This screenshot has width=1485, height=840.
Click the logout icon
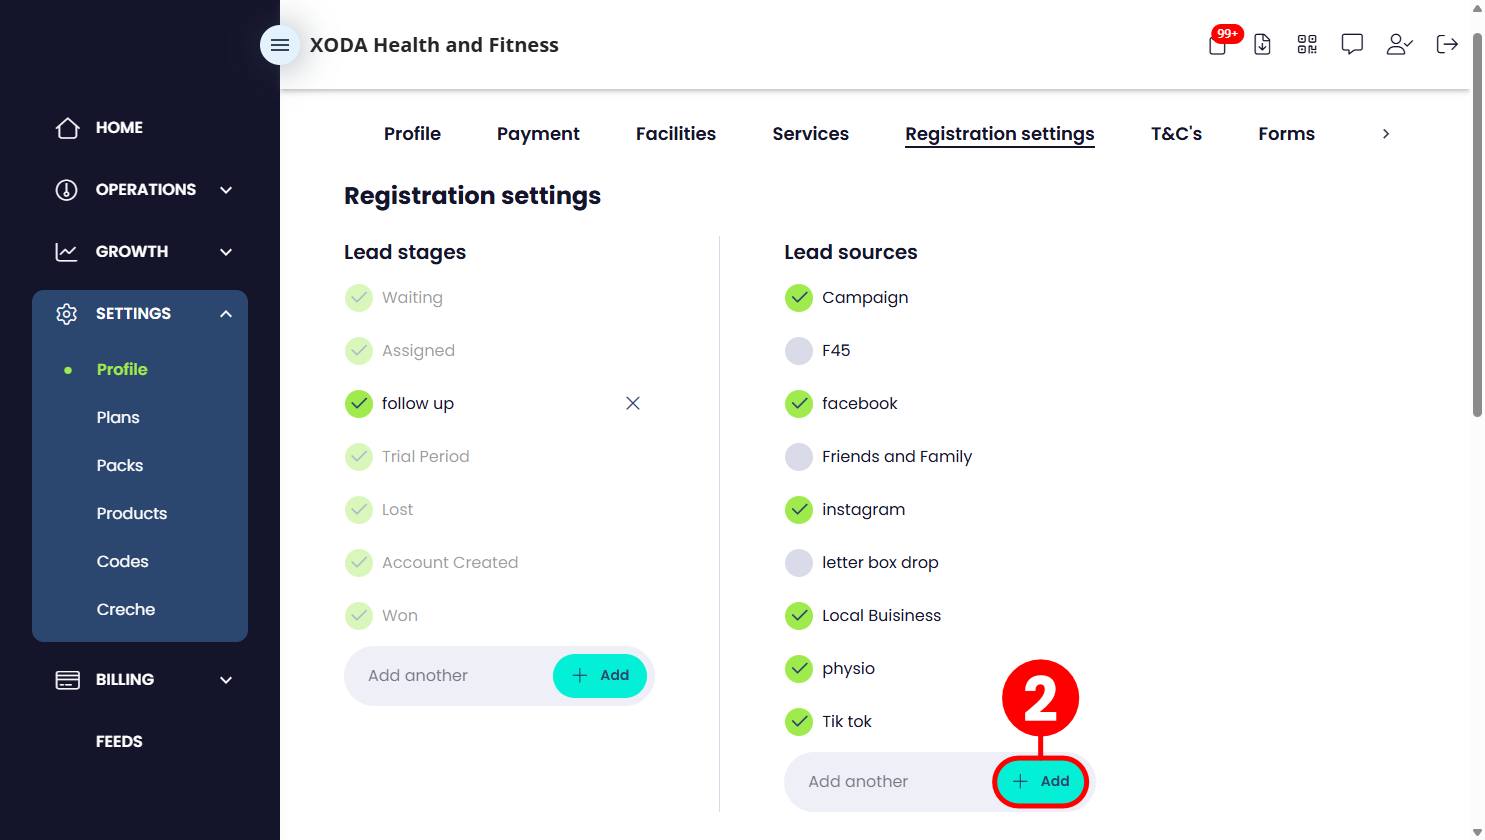click(x=1447, y=44)
